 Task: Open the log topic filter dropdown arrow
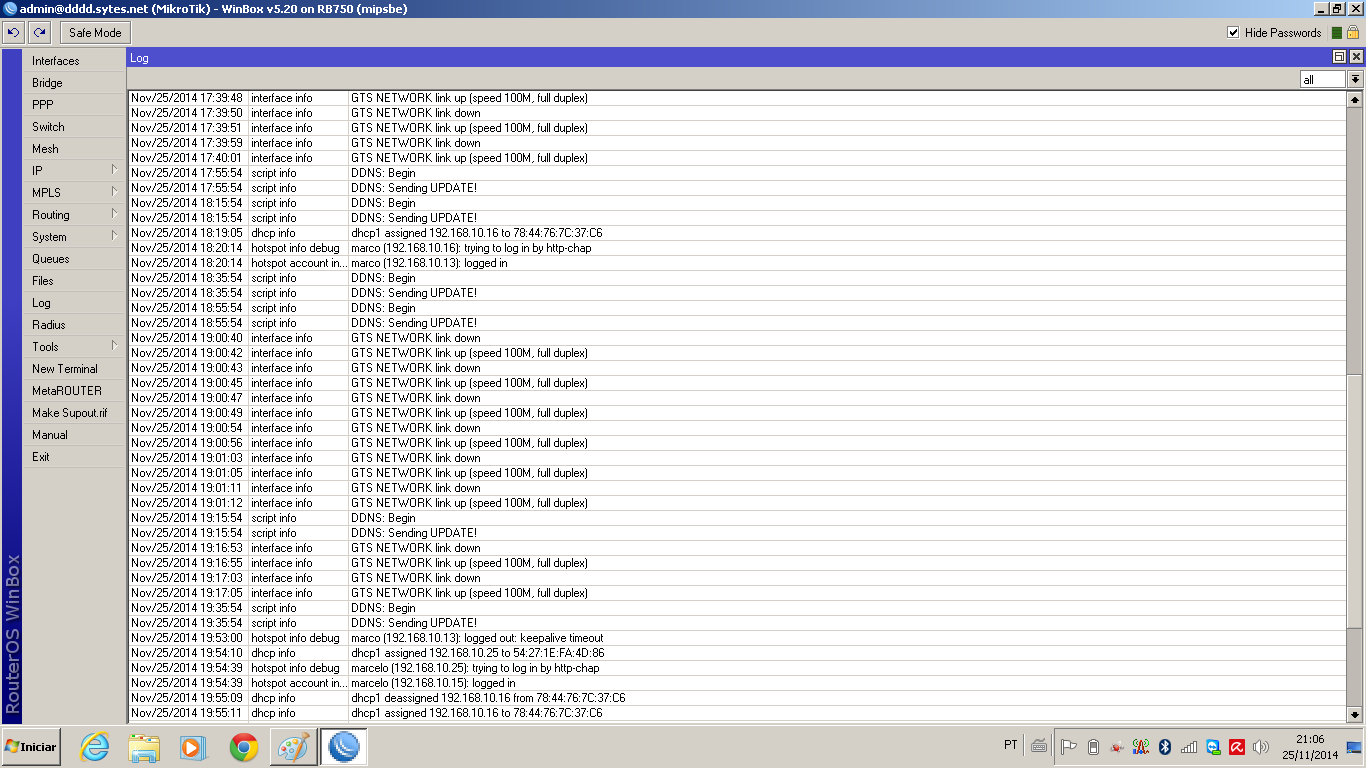pyautogui.click(x=1356, y=79)
